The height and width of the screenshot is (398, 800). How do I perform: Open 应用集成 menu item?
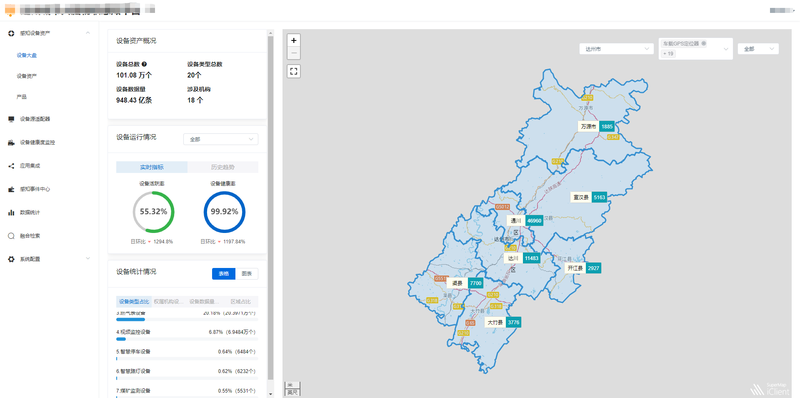click(x=30, y=166)
